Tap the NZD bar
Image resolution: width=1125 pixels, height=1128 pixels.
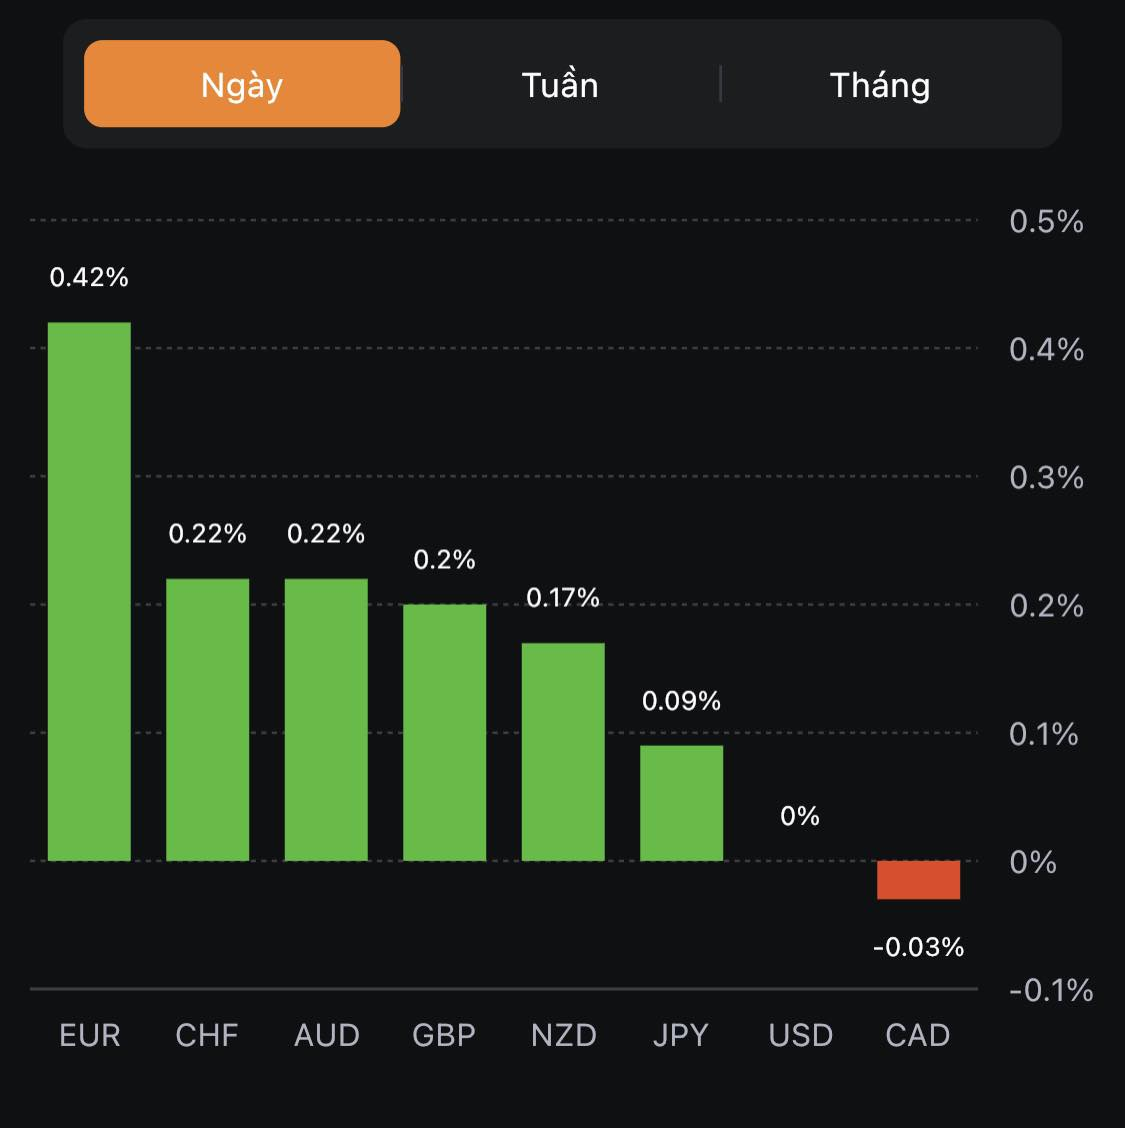coord(563,751)
